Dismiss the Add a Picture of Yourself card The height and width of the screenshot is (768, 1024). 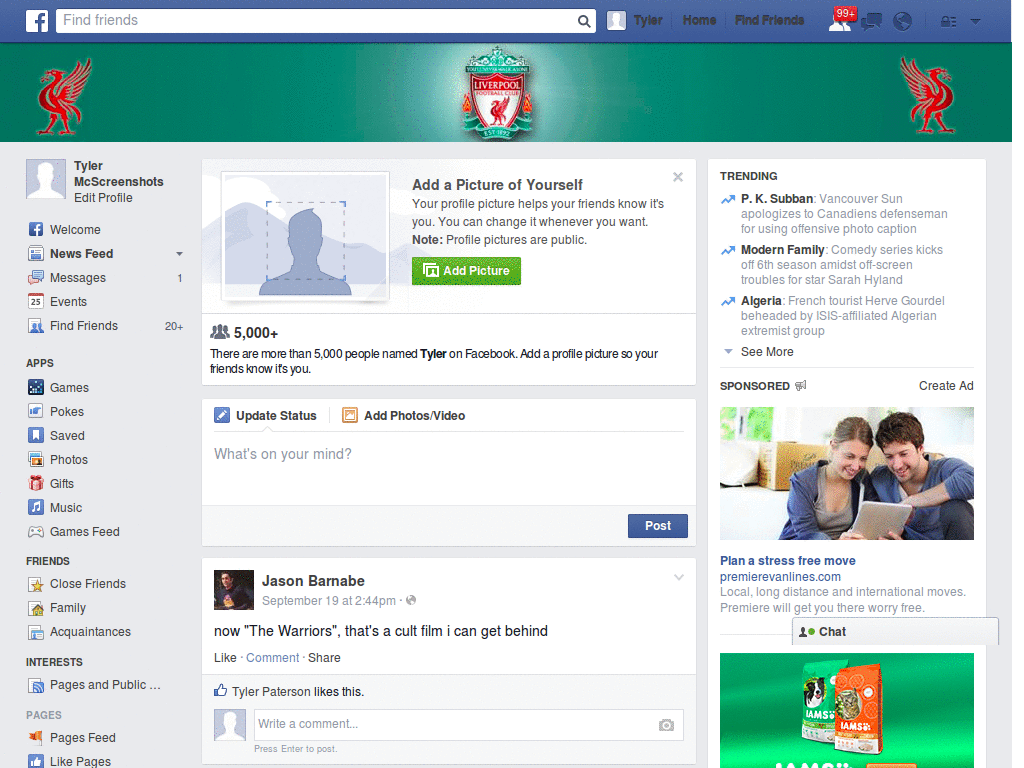[x=678, y=177]
